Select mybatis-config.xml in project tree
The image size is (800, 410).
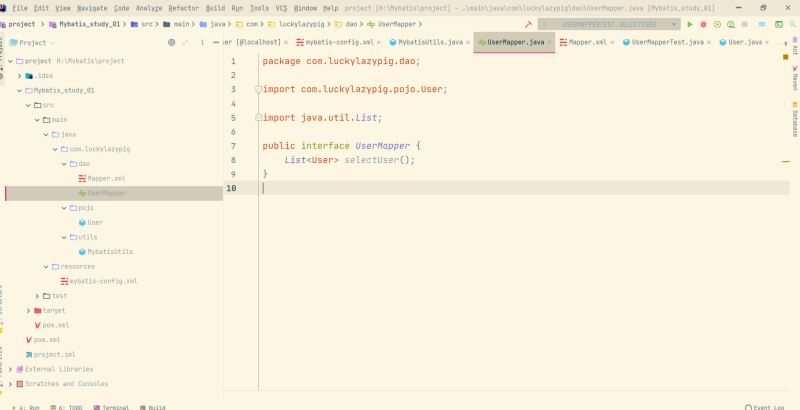pyautogui.click(x=103, y=281)
